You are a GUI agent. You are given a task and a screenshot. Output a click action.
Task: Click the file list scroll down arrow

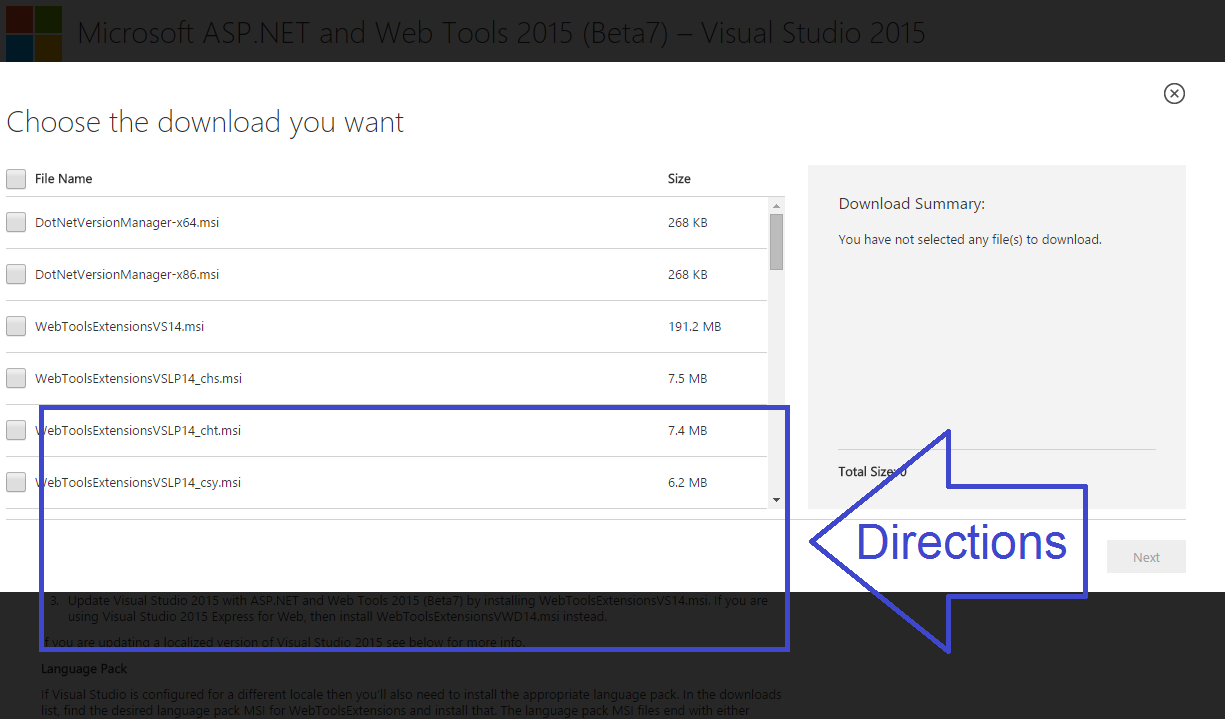coord(776,499)
